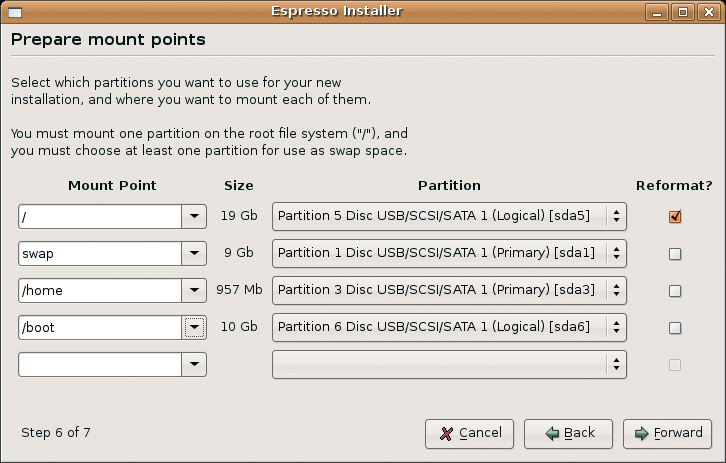Viewport: 726px width, 463px height.
Task: Click the 'Size' column header
Action: (x=239, y=185)
